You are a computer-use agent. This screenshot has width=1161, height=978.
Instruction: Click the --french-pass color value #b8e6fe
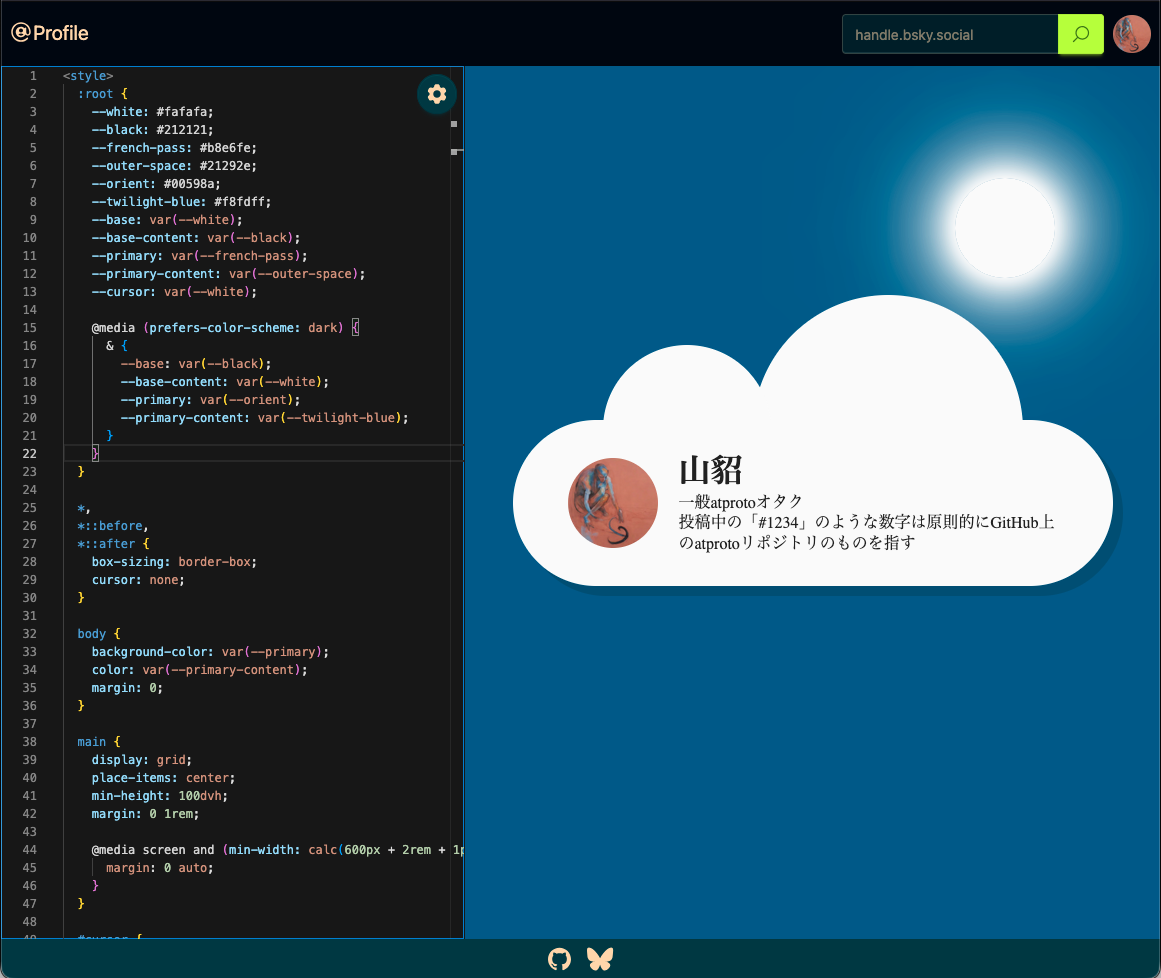tap(228, 148)
